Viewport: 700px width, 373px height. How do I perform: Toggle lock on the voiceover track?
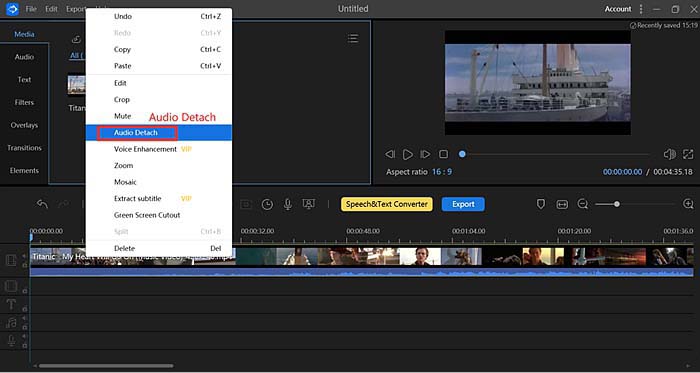25,345
